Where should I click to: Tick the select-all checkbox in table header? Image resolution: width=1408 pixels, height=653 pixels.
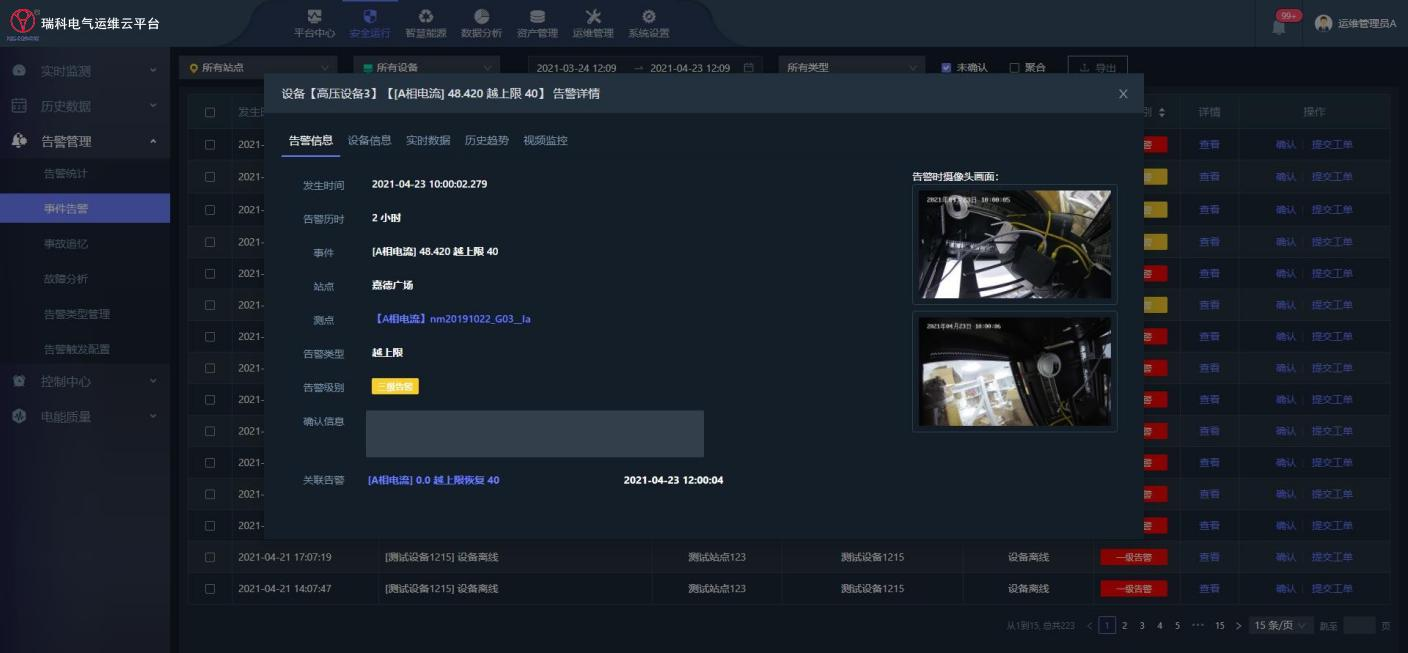point(210,112)
